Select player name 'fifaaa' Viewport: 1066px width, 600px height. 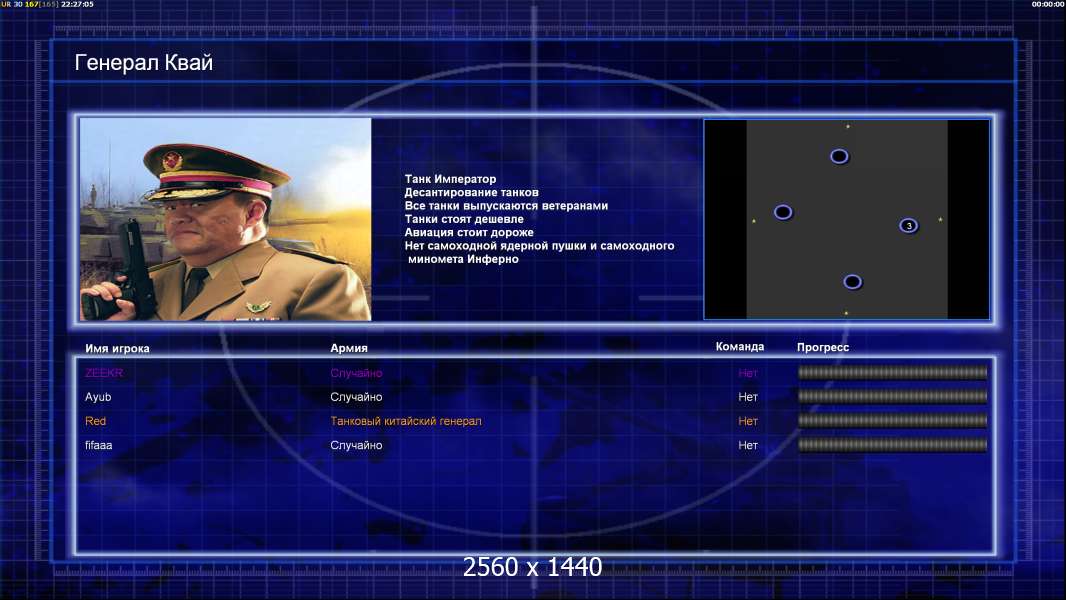coord(99,445)
